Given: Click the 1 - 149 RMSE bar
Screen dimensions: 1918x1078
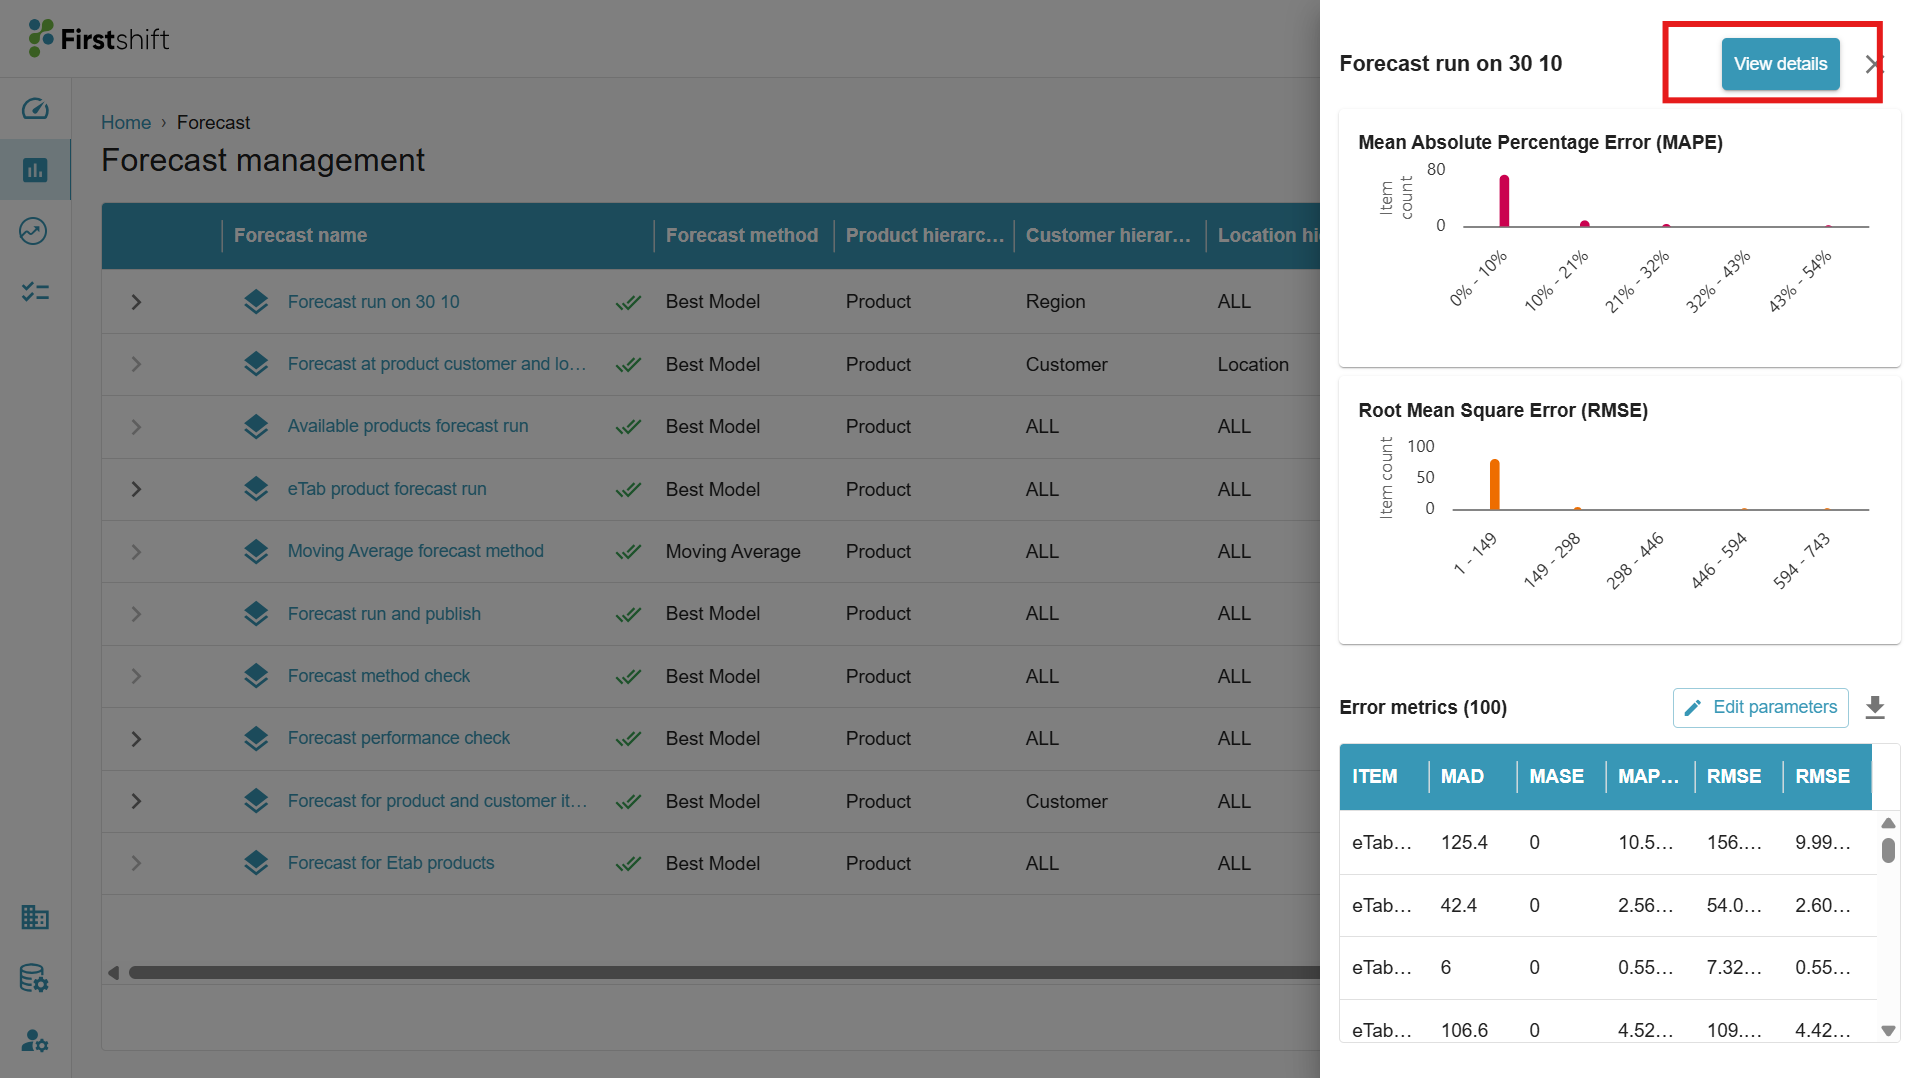Looking at the screenshot, I should 1495,485.
